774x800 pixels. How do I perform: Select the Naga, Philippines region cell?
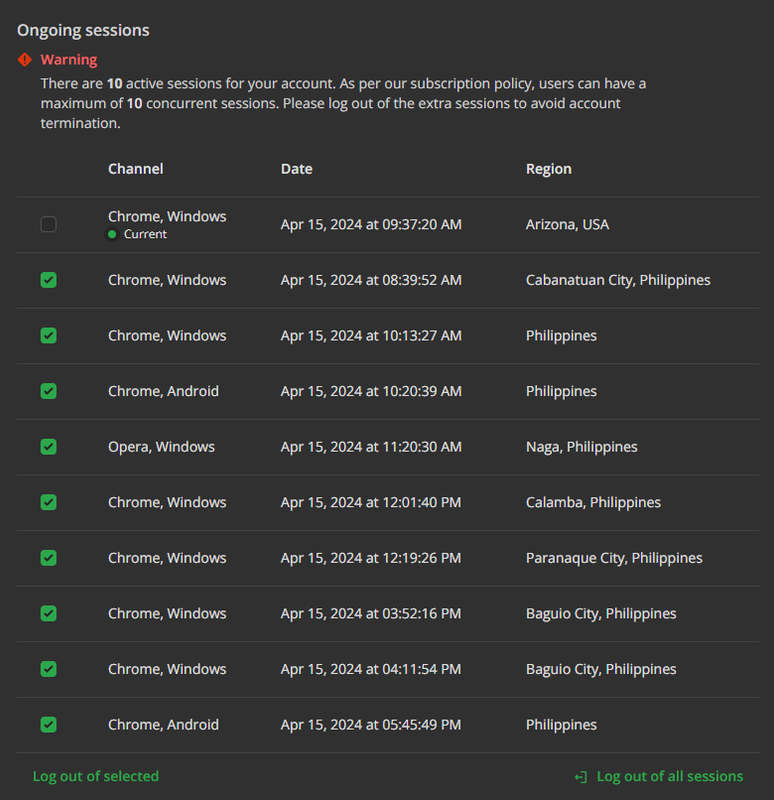pyautogui.click(x=582, y=446)
